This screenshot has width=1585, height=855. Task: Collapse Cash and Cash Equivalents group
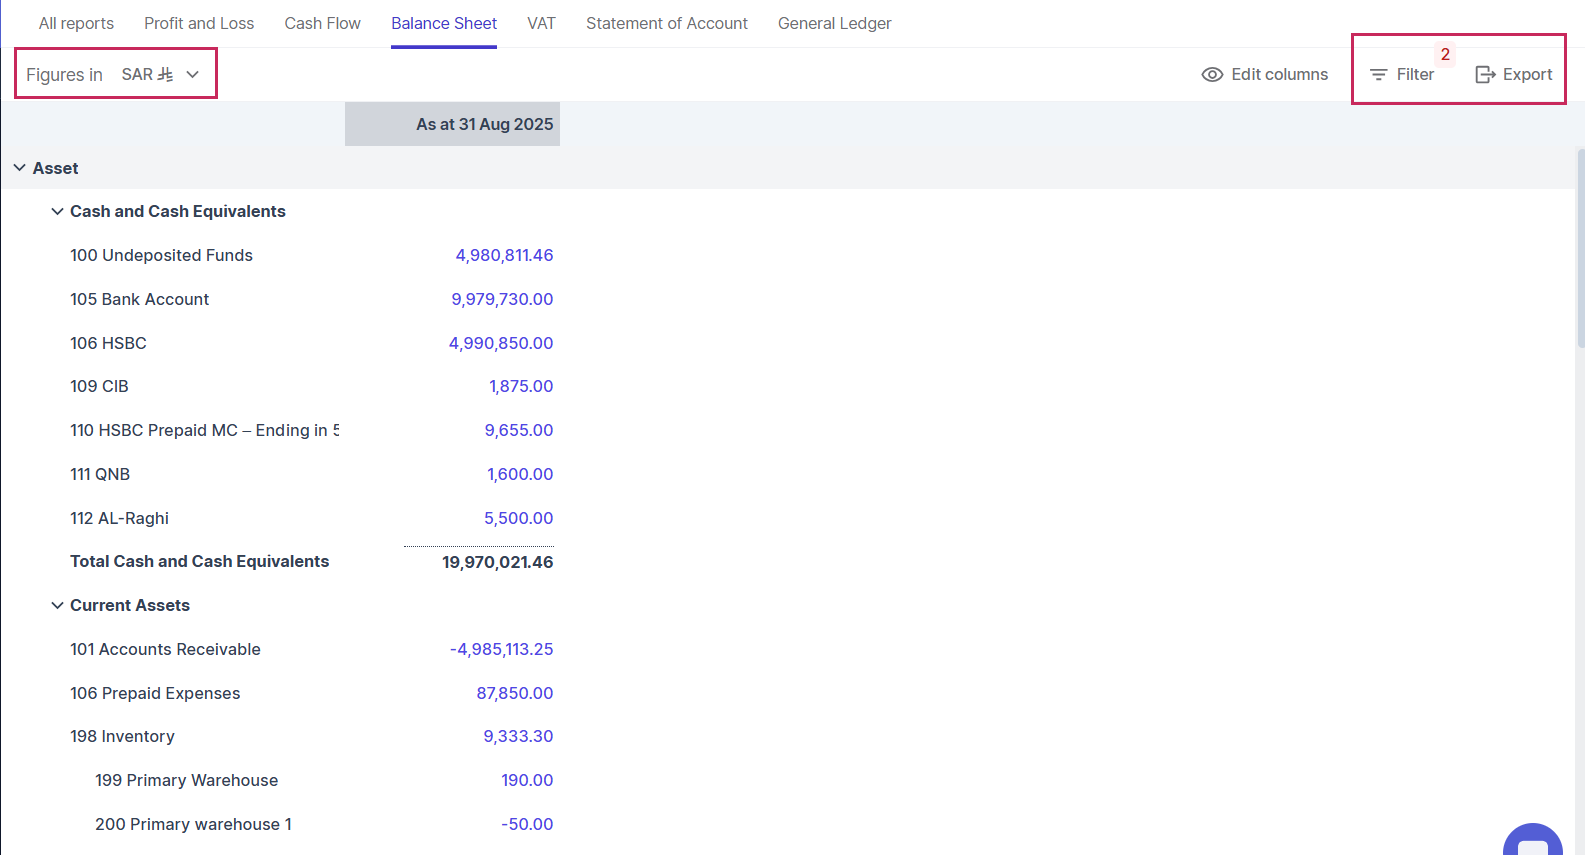point(57,212)
